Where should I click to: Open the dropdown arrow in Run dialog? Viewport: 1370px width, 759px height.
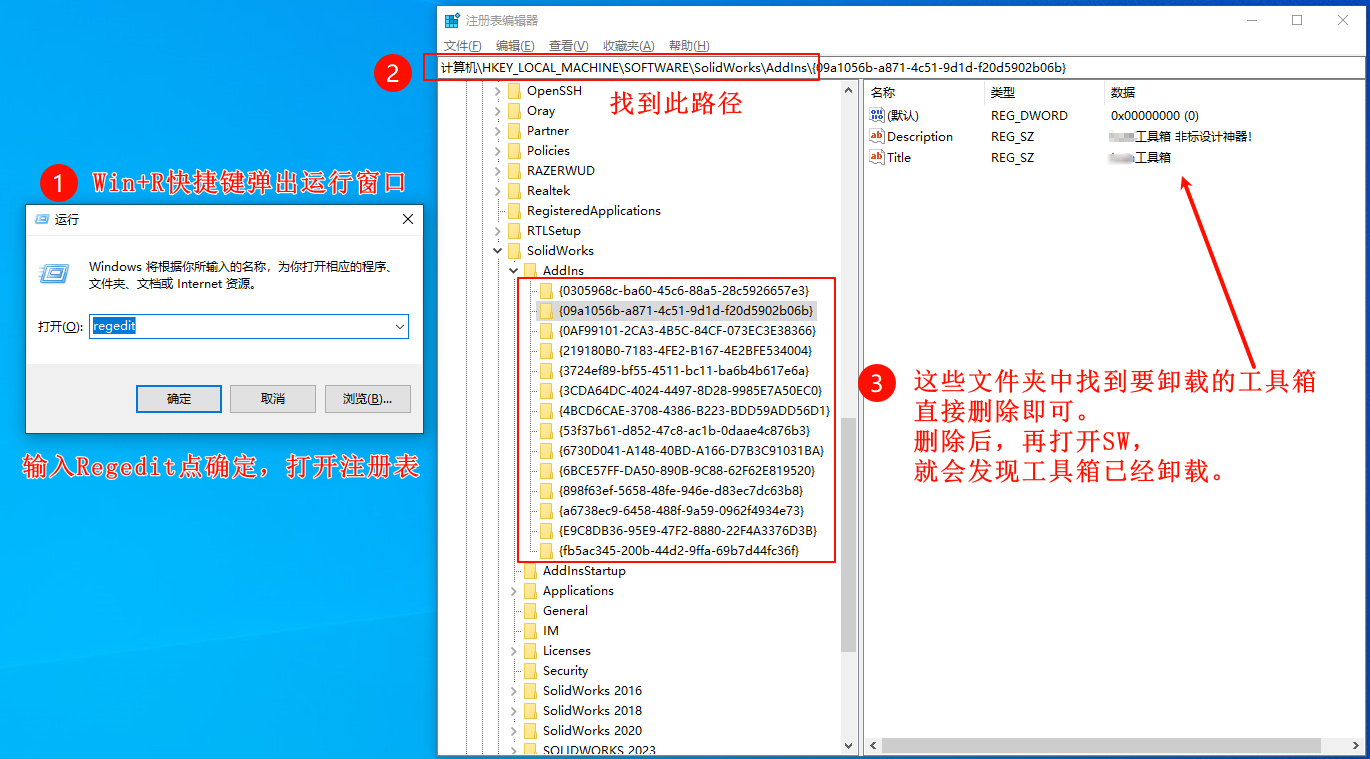click(400, 326)
